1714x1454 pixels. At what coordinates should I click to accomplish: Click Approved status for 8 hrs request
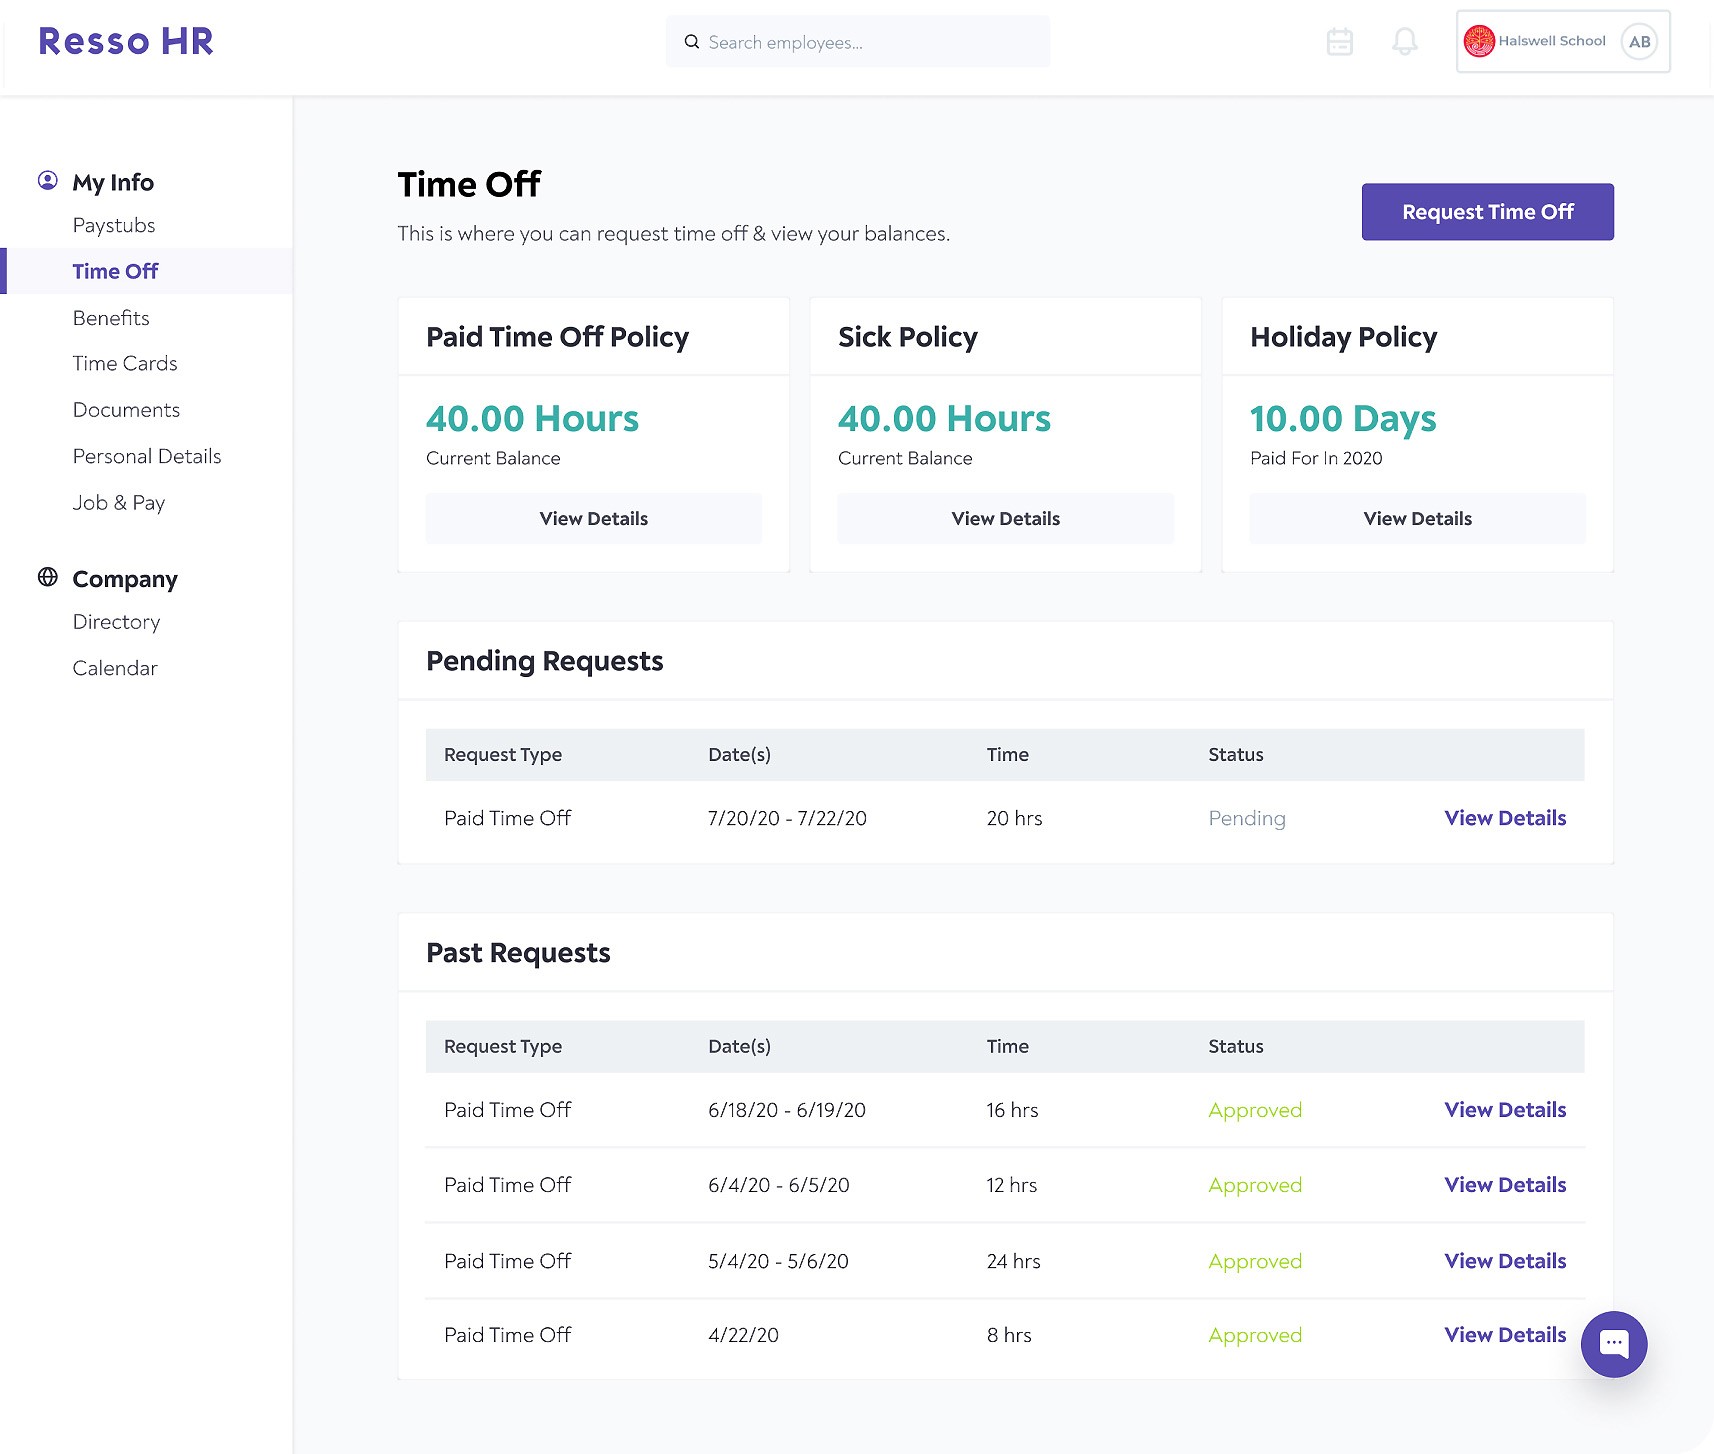pos(1255,1336)
